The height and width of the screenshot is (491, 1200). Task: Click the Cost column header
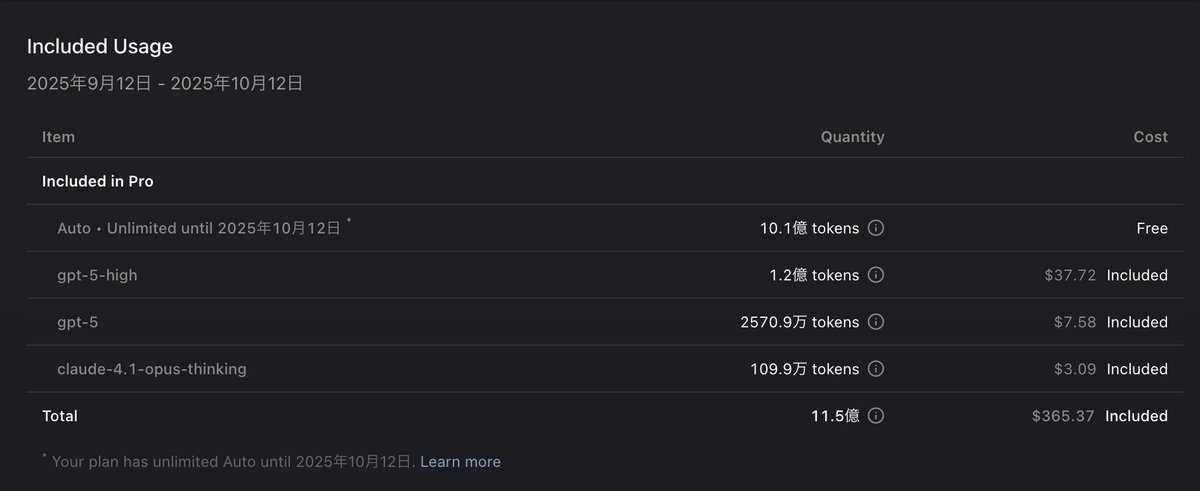pyautogui.click(x=1150, y=137)
